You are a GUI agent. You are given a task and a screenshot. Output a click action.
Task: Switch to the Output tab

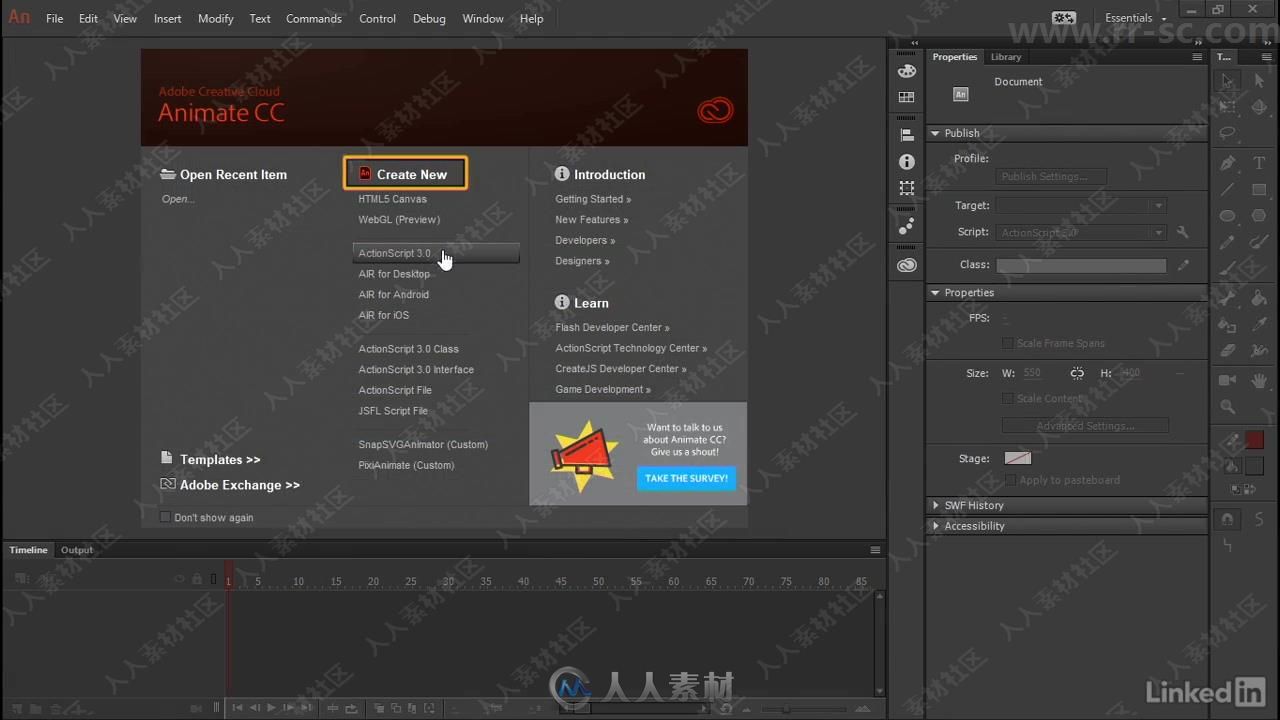77,550
